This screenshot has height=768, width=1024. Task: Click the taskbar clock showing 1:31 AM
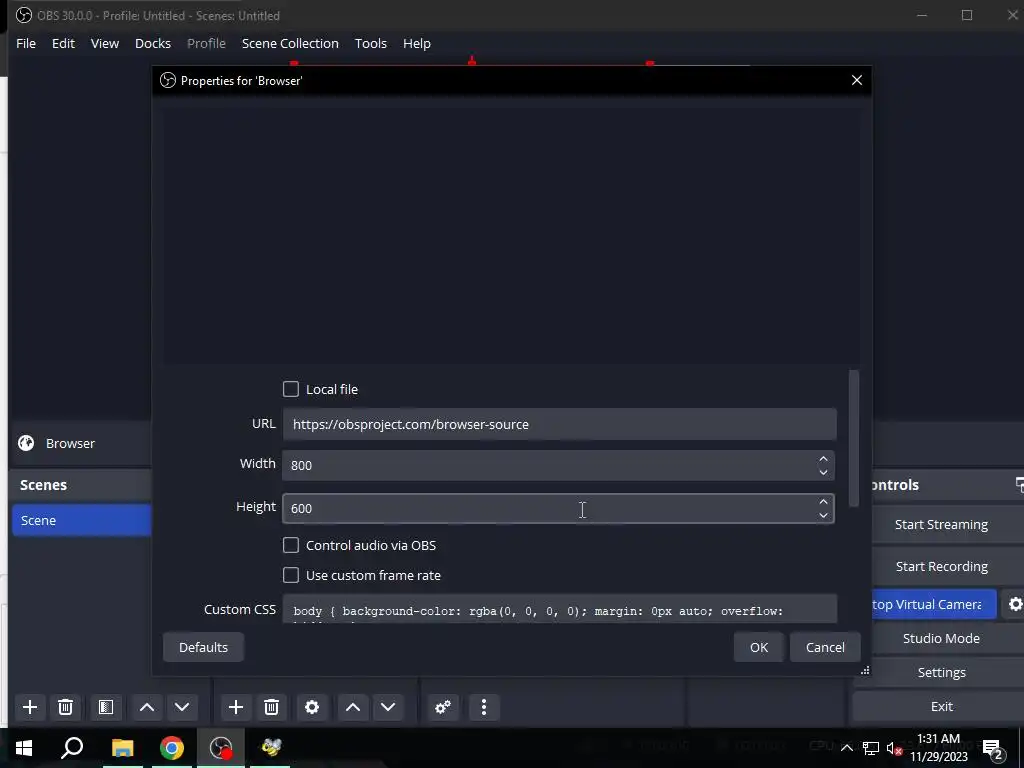pos(938,748)
